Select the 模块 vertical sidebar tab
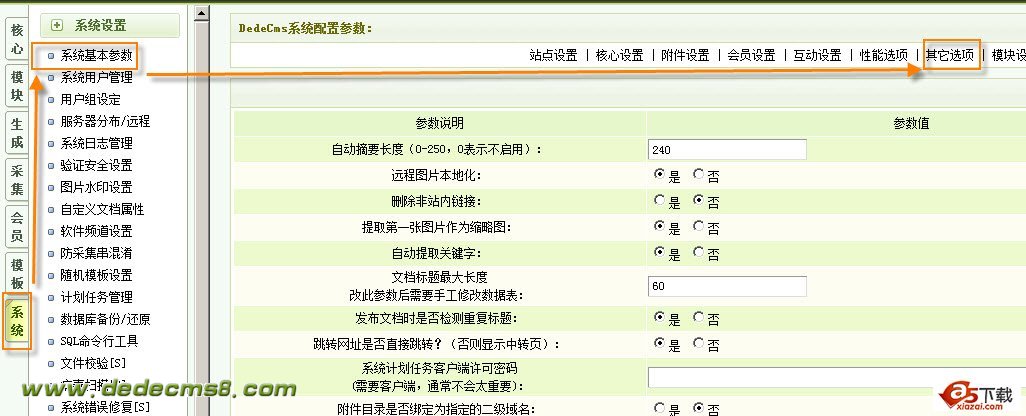 coord(17,86)
